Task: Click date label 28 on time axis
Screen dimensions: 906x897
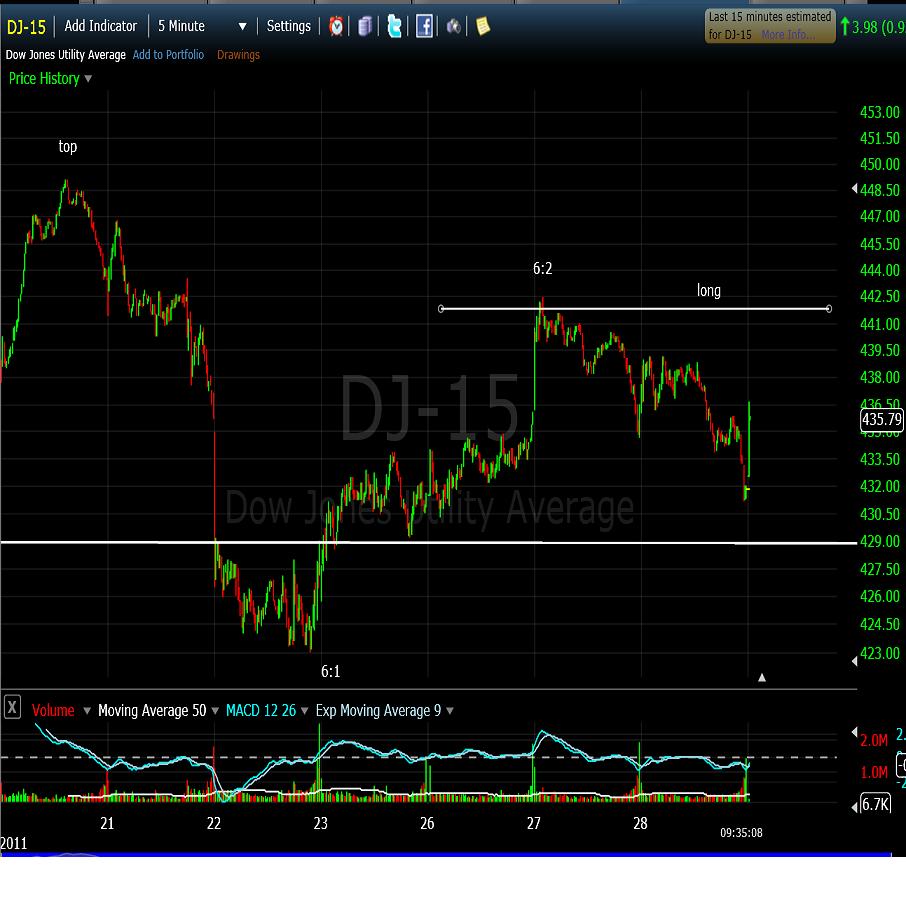Action: click(640, 823)
